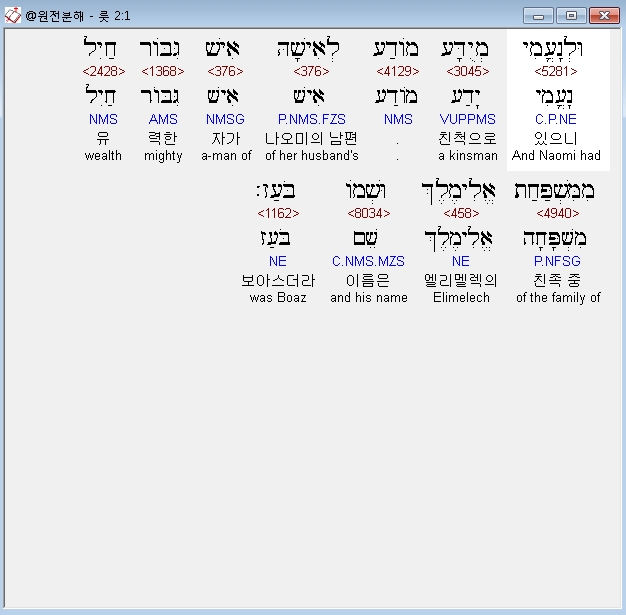This screenshot has width=626, height=615.
Task: Click Korean gloss '친척으로'
Action: click(x=468, y=138)
